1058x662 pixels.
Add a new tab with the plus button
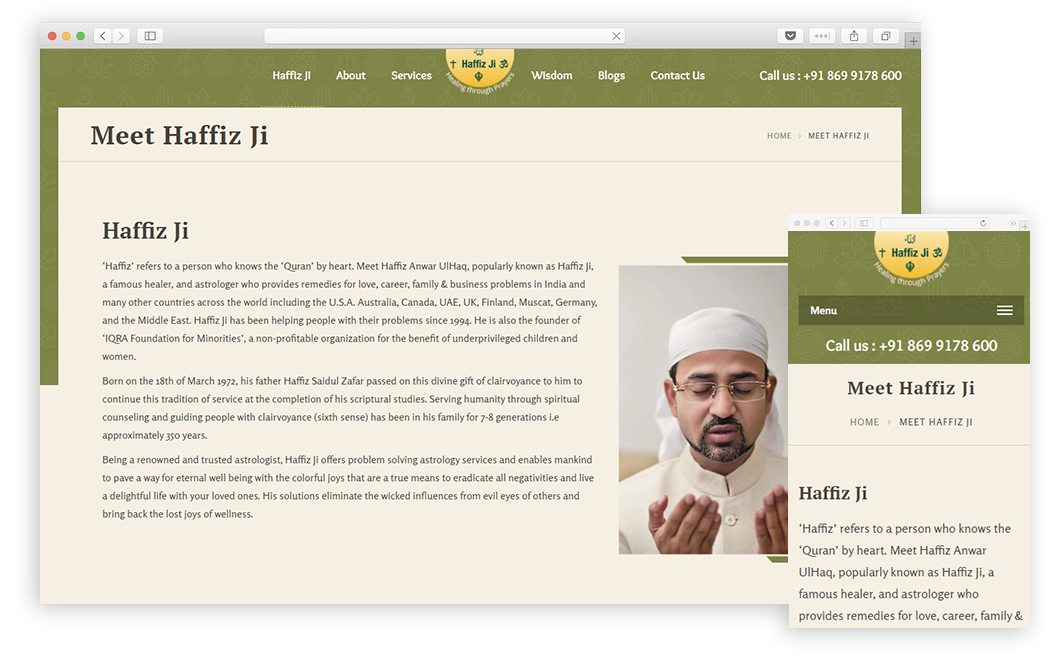913,41
